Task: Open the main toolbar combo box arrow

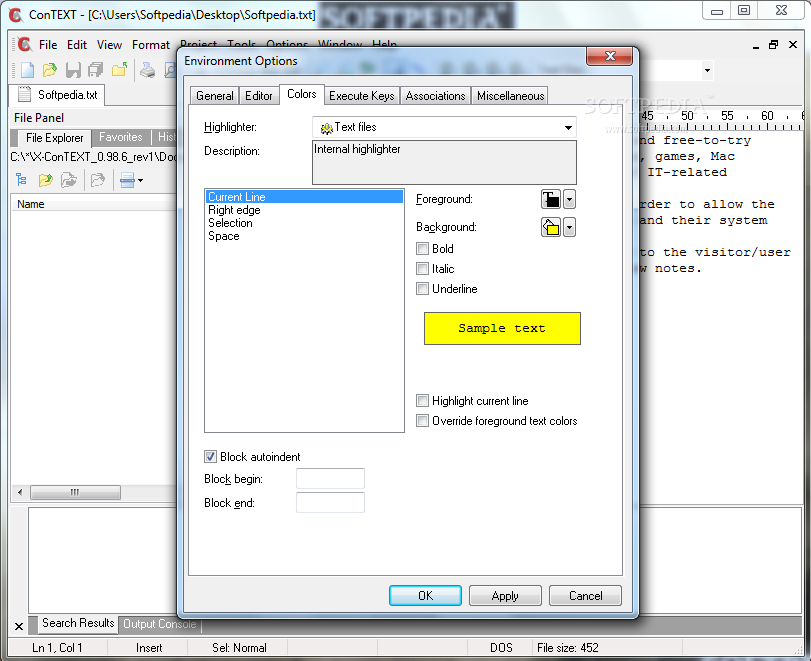Action: point(707,70)
